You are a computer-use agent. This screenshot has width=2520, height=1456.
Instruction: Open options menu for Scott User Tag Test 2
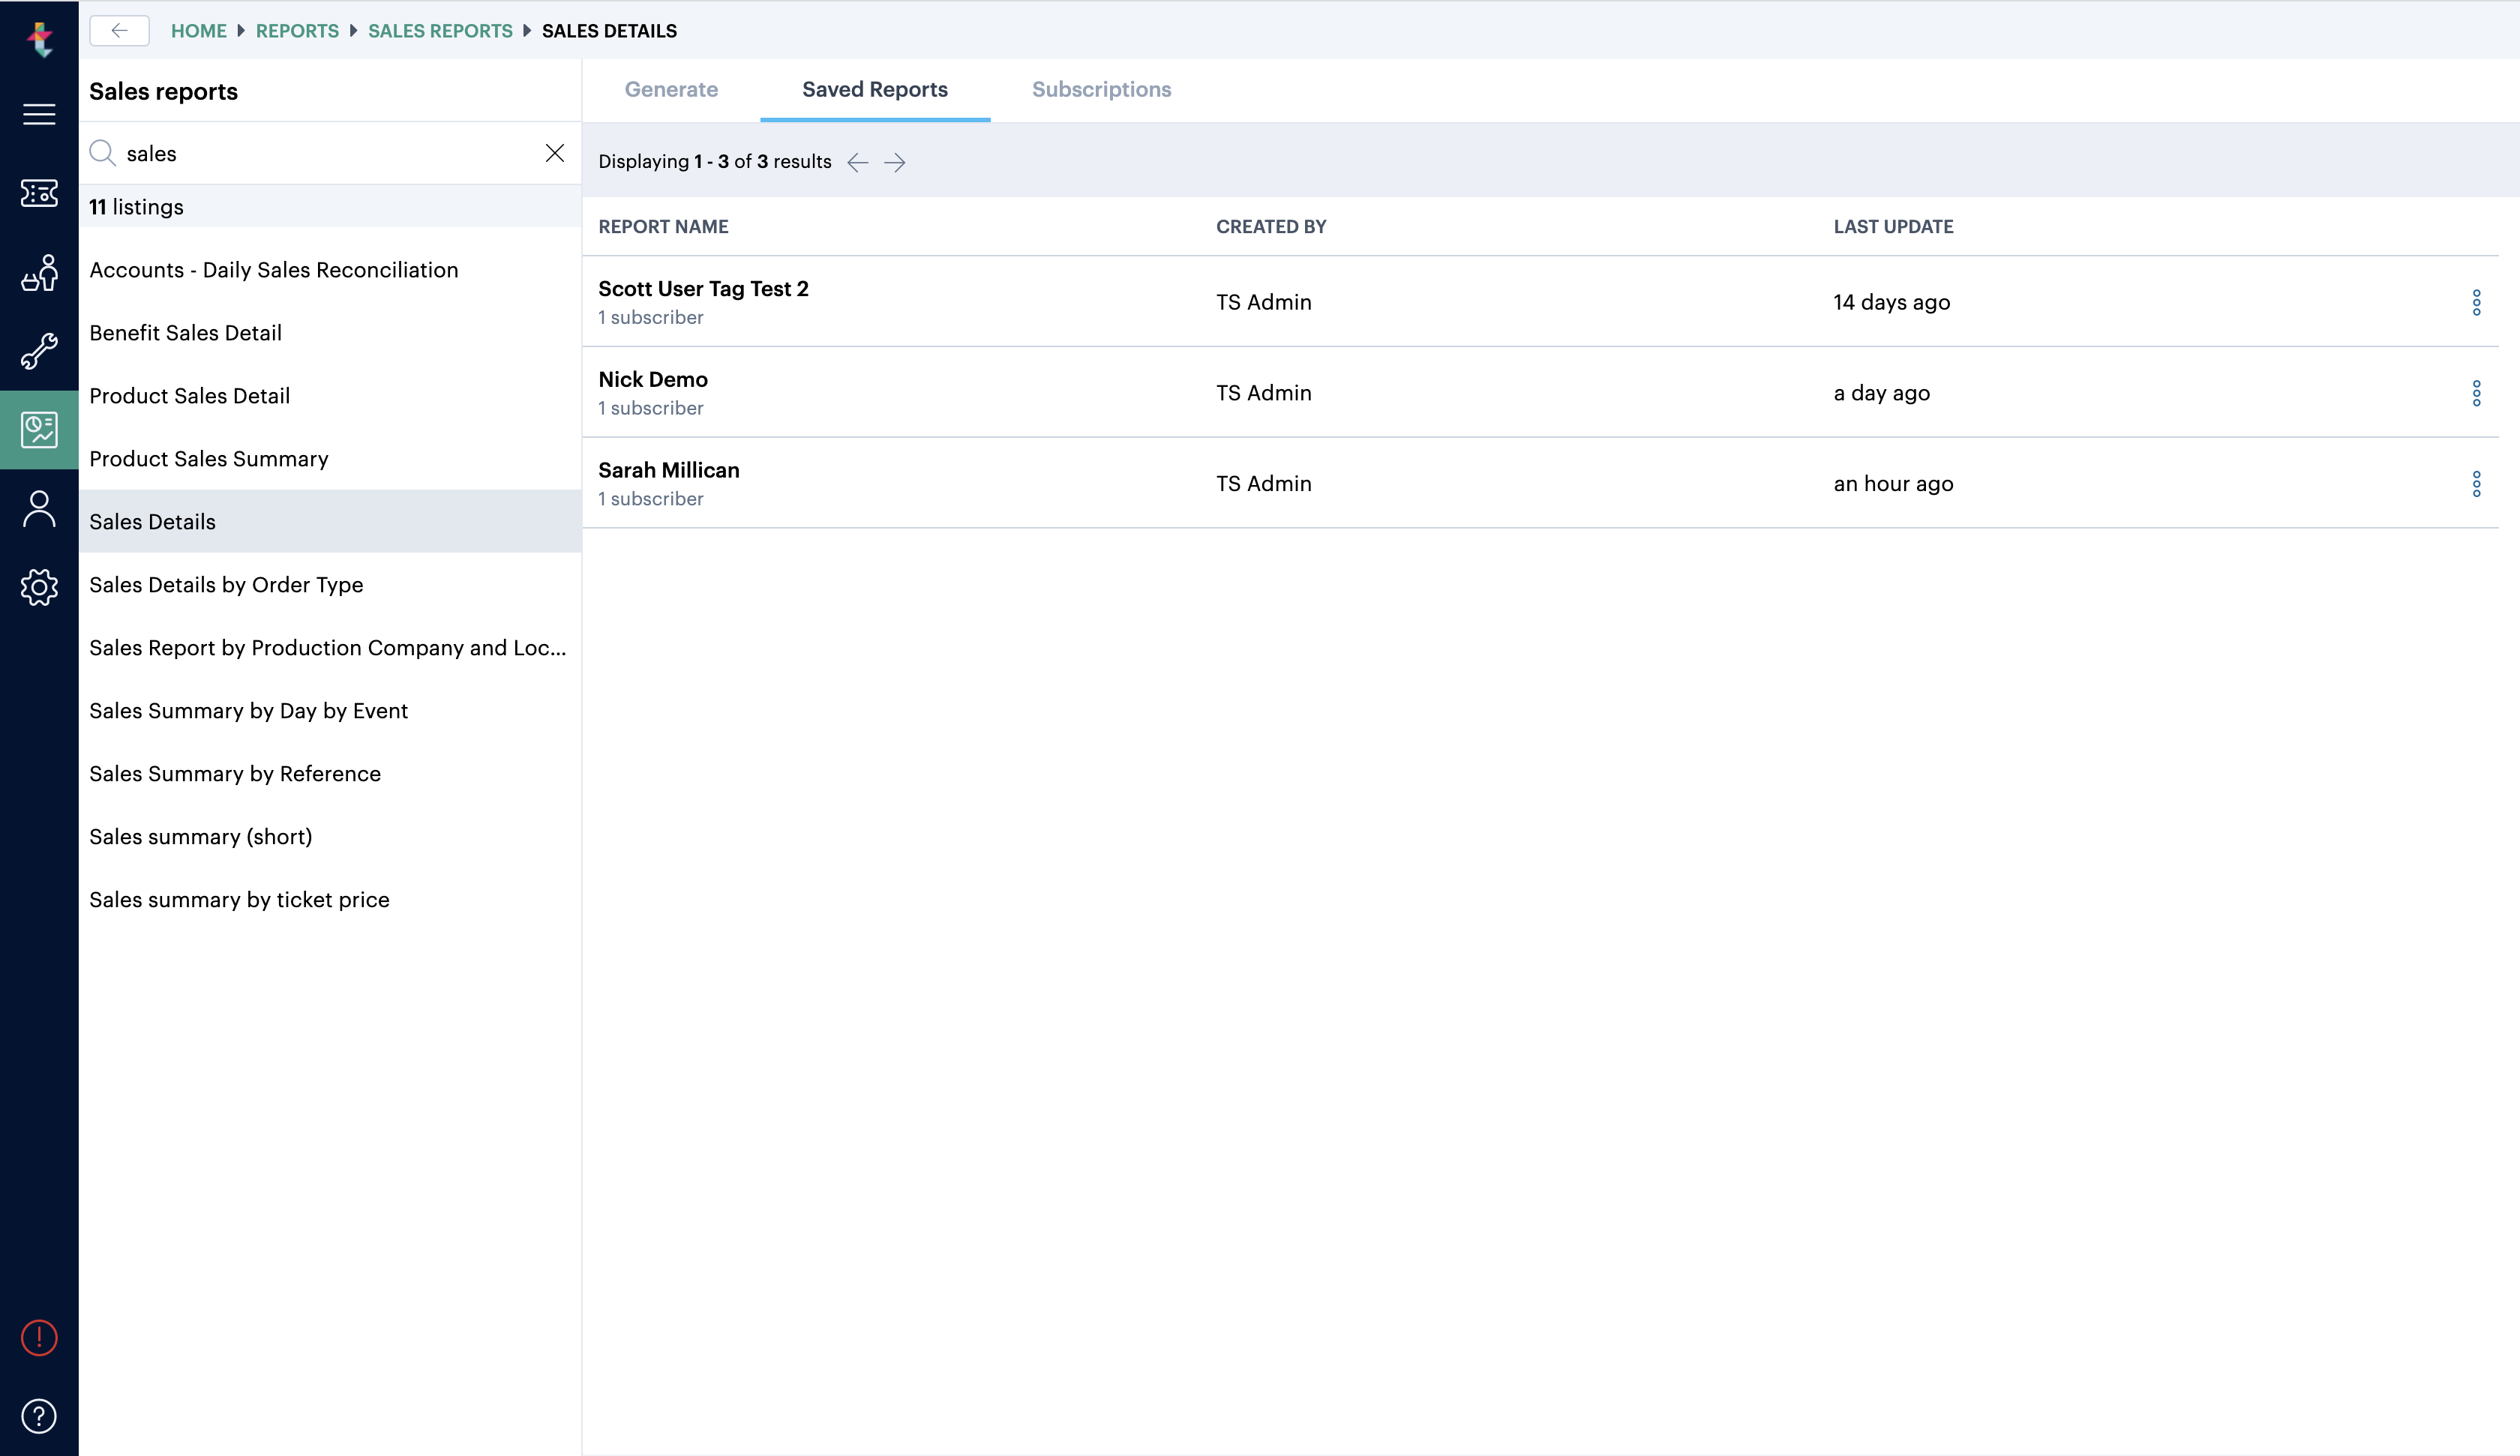(2477, 302)
